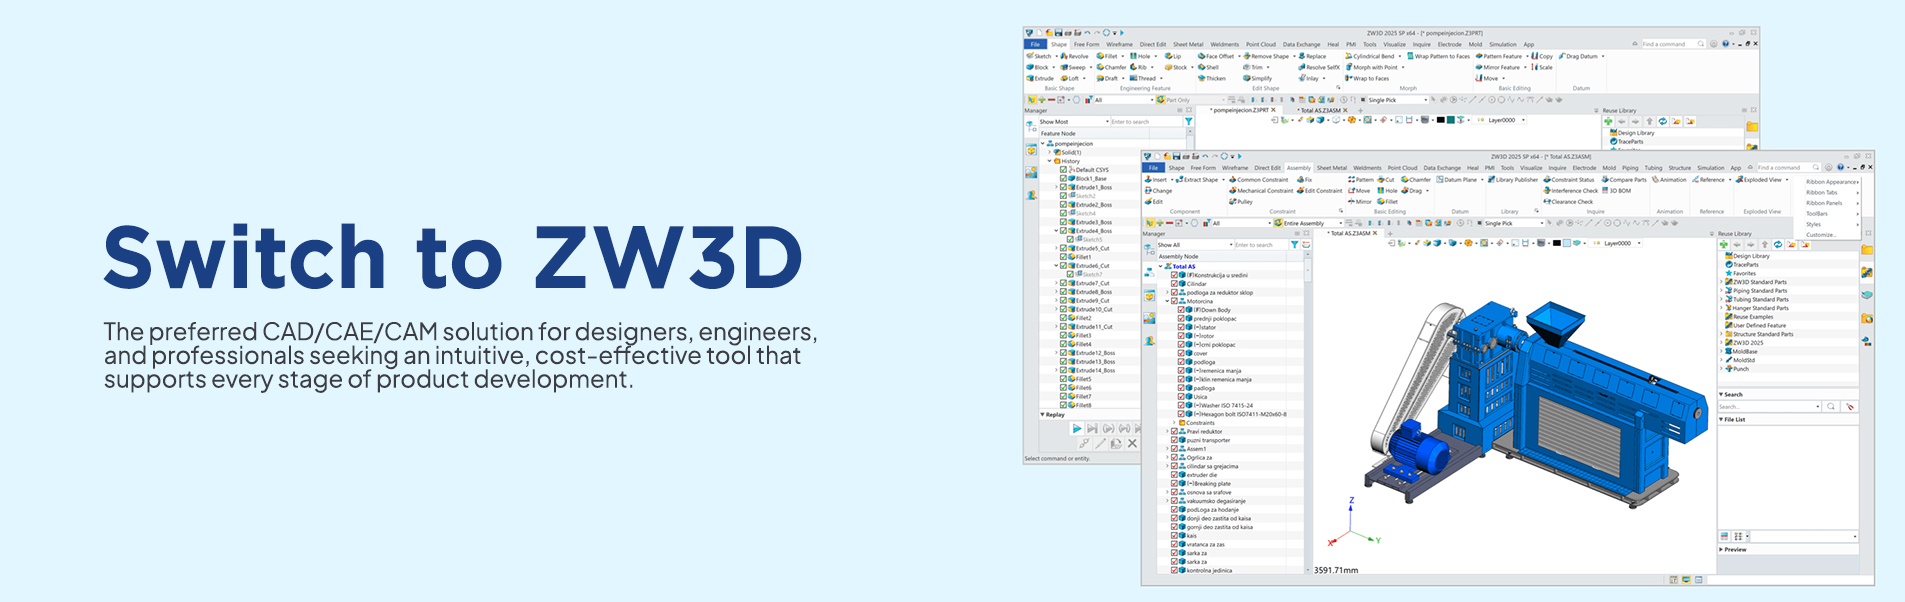The image size is (1905, 602).
Task: Click the Animation tool in the front window
Action: tap(1668, 180)
